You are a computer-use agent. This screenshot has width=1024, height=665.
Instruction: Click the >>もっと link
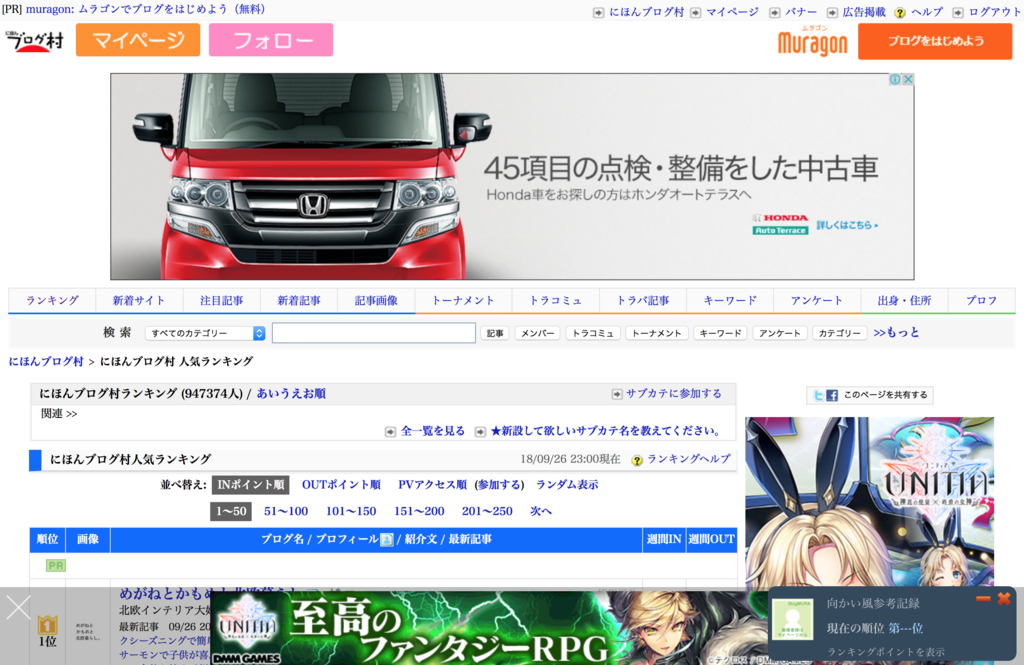click(896, 332)
